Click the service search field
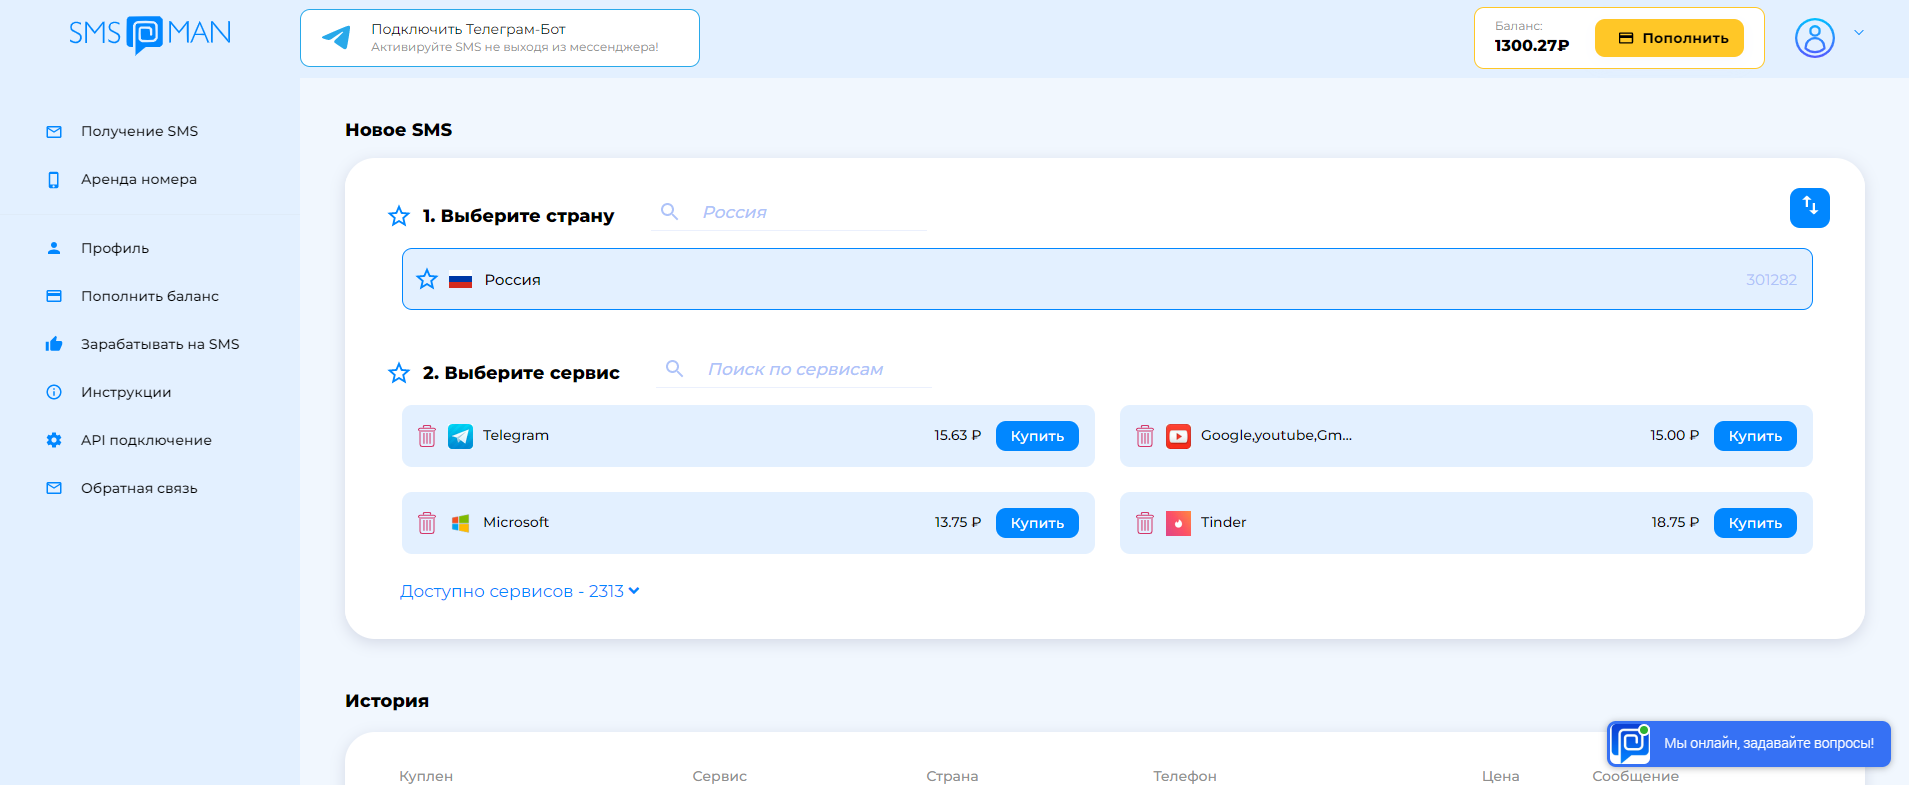1909x785 pixels. point(794,369)
